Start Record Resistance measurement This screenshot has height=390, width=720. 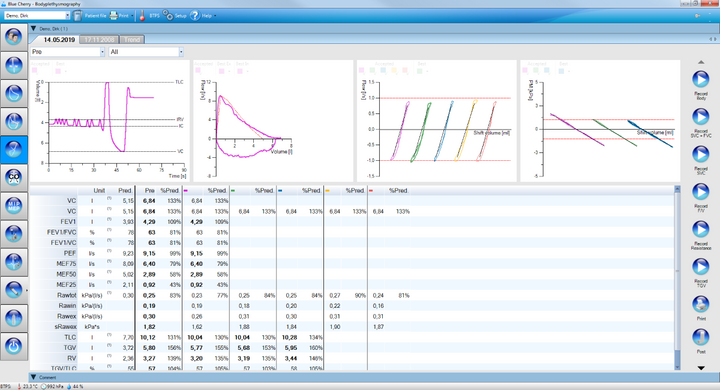701,229
